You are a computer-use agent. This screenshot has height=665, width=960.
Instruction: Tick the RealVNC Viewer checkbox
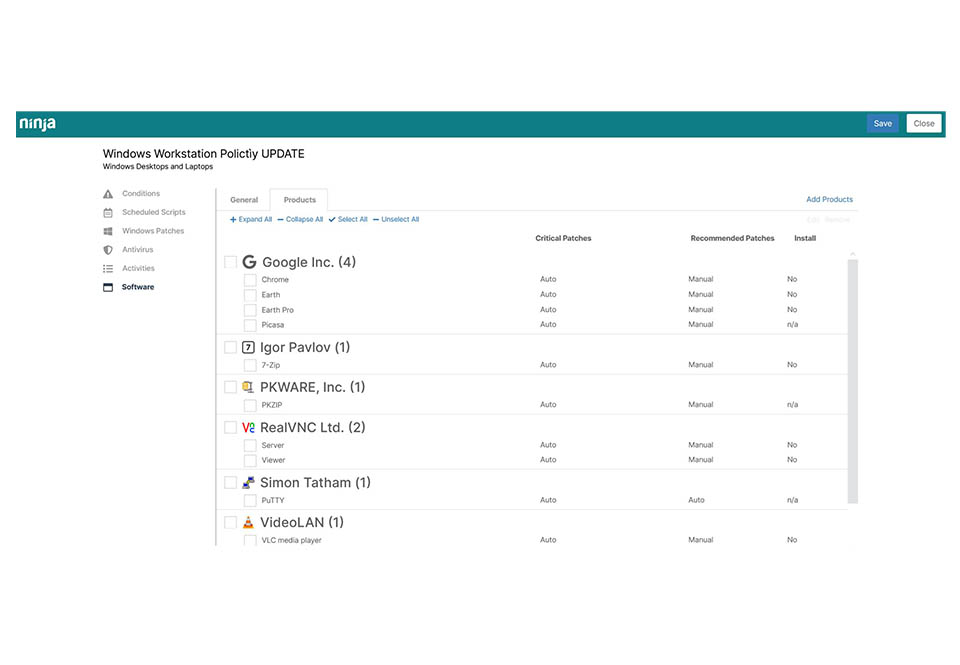coord(250,460)
